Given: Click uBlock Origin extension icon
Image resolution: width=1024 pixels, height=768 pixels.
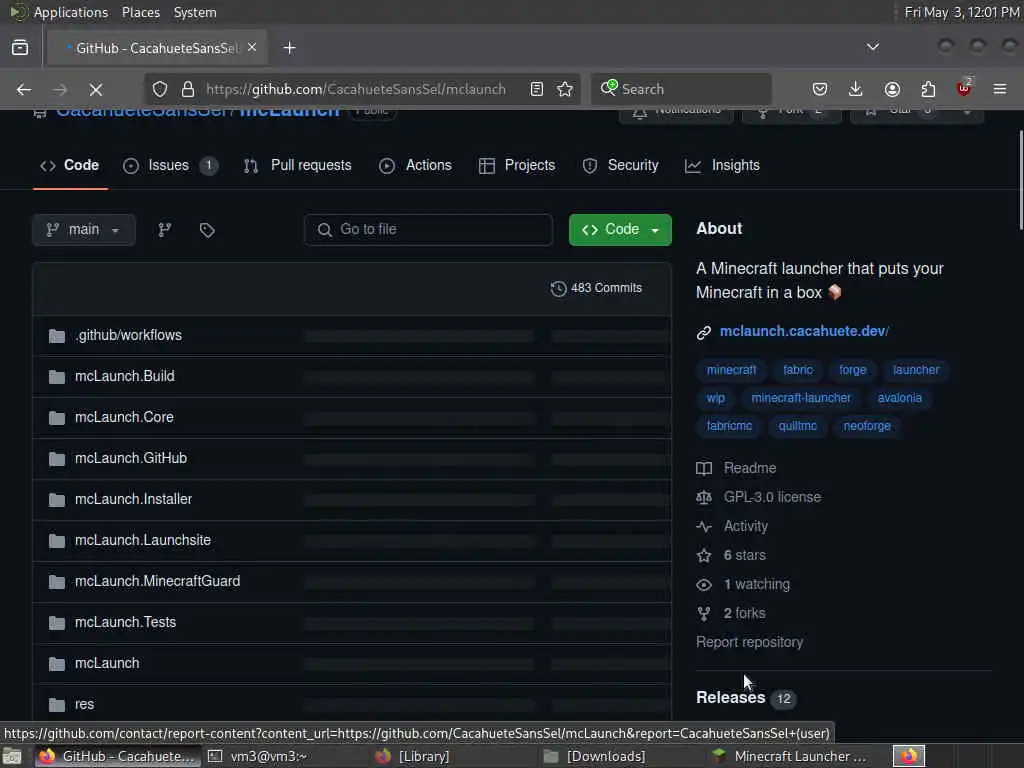Looking at the screenshot, I should click(964, 88).
